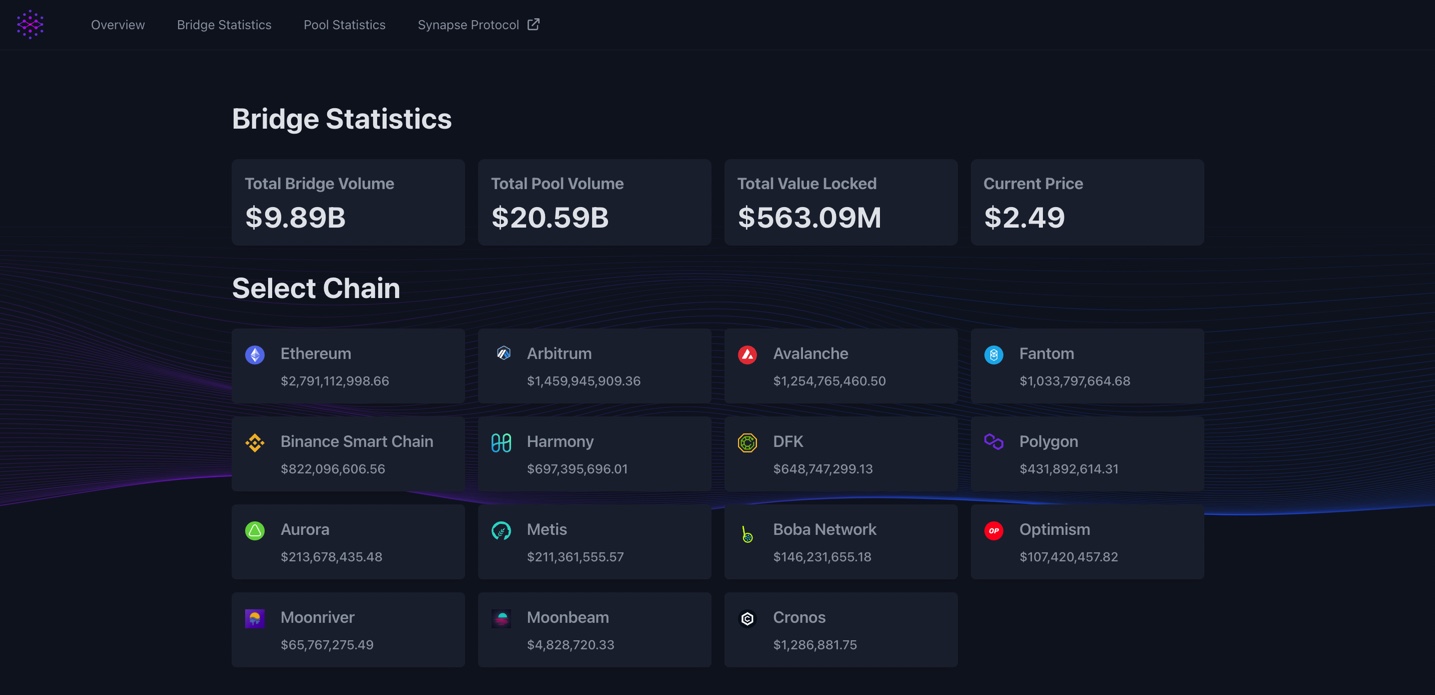Pick the Harmony chain name
The image size is (1435, 695).
[560, 442]
